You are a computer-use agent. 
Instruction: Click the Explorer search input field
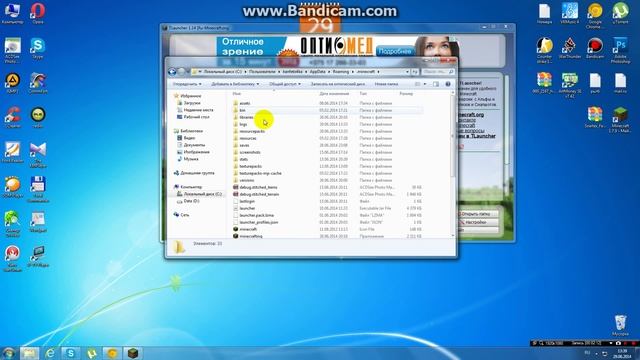(438, 72)
